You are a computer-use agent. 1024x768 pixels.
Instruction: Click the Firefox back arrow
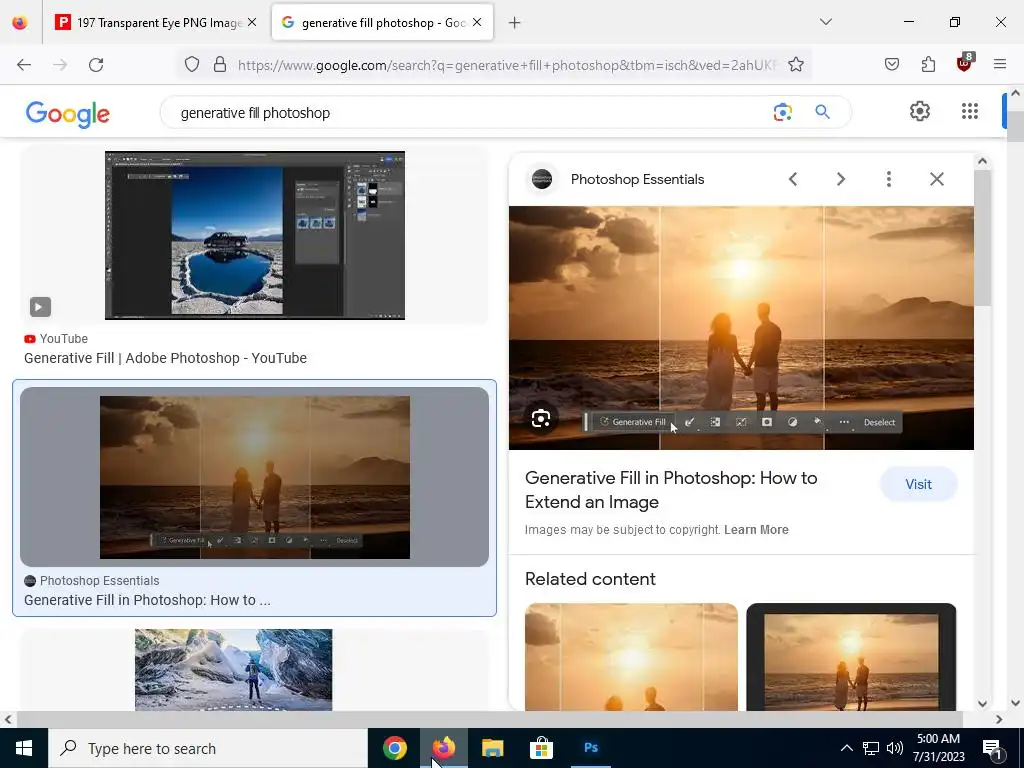pyautogui.click(x=24, y=65)
